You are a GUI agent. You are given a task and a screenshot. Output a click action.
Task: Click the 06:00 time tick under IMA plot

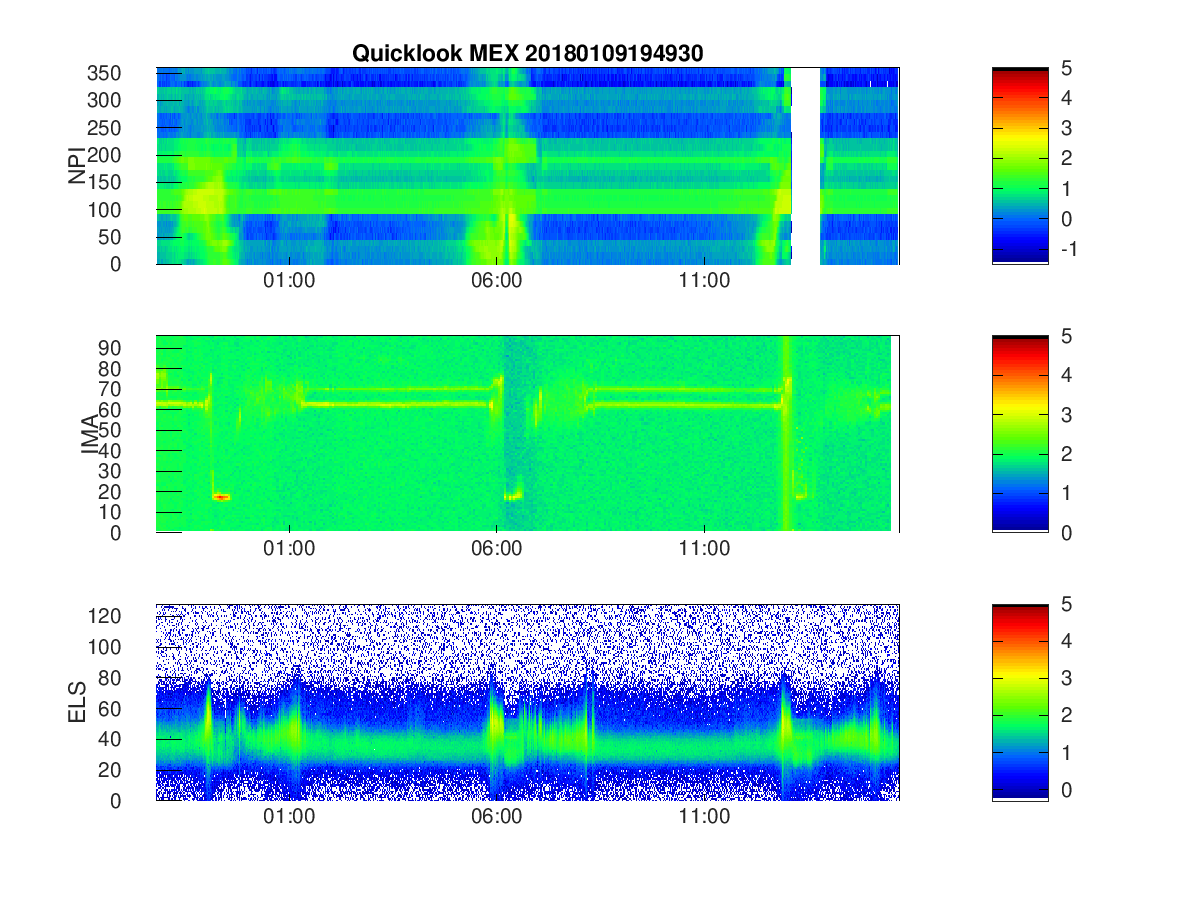coord(497,549)
